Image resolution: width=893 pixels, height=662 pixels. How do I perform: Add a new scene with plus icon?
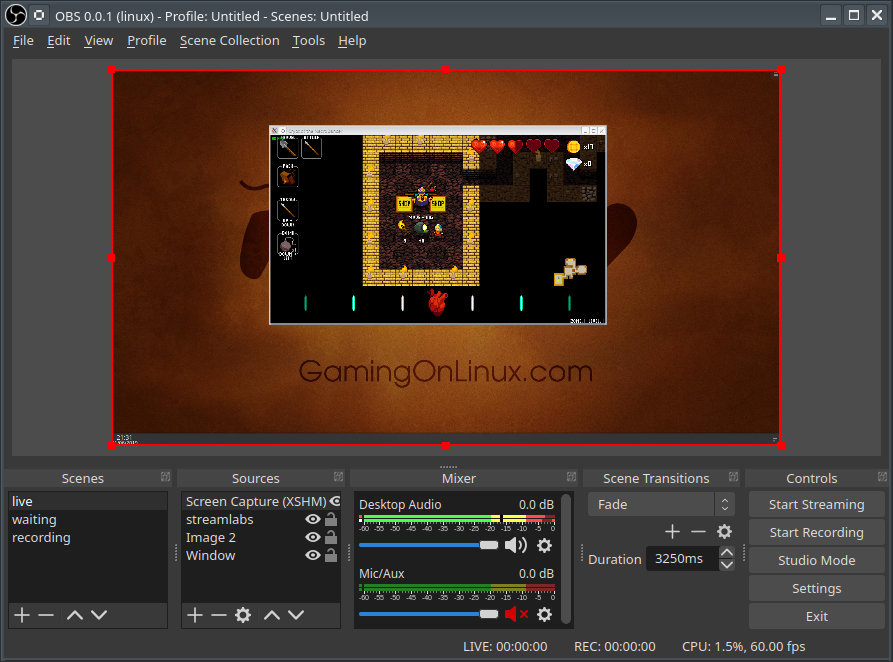[x=22, y=615]
